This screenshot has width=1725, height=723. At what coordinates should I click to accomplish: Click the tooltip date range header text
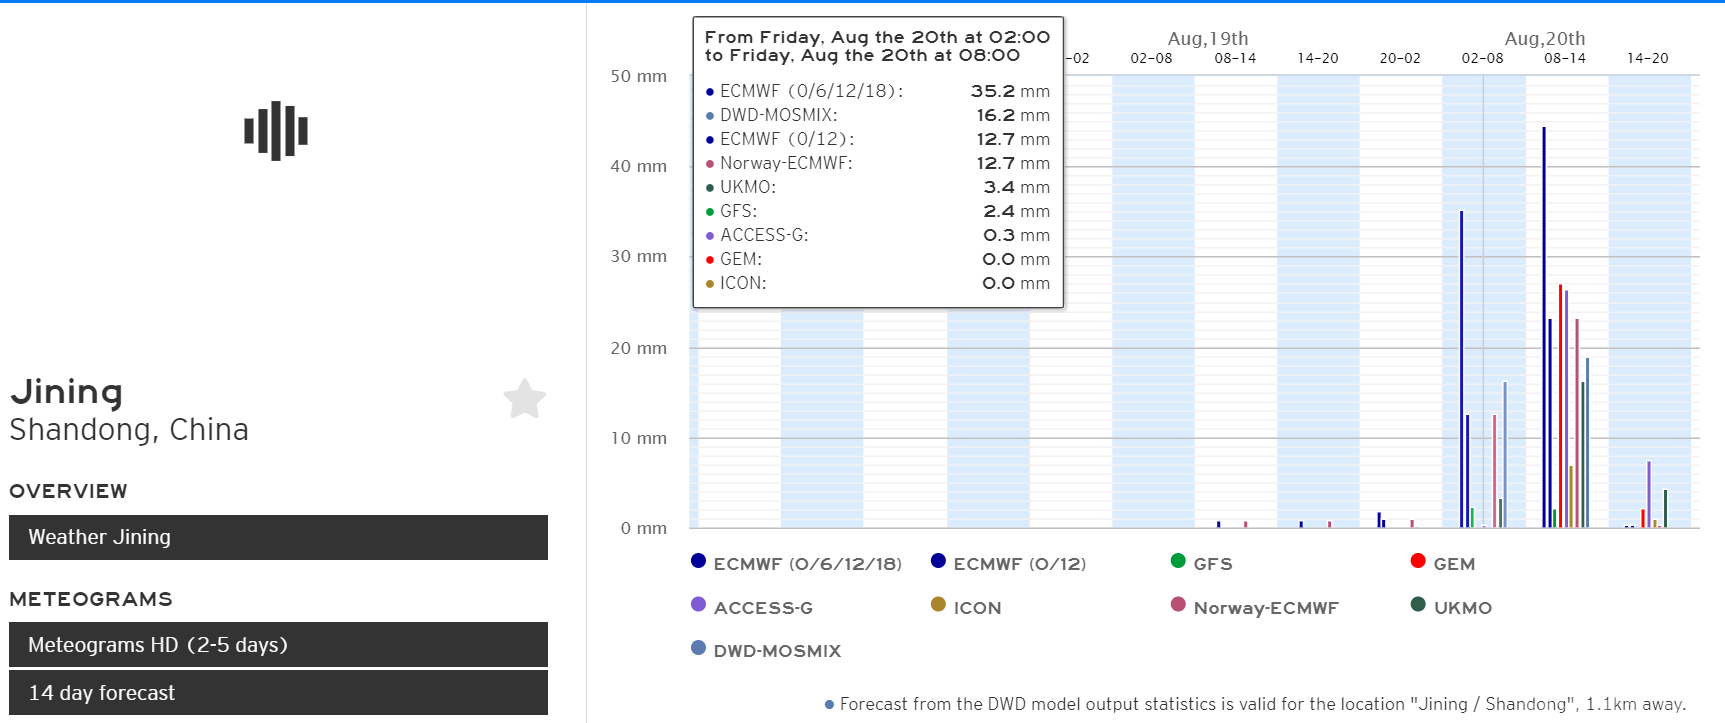877,46
